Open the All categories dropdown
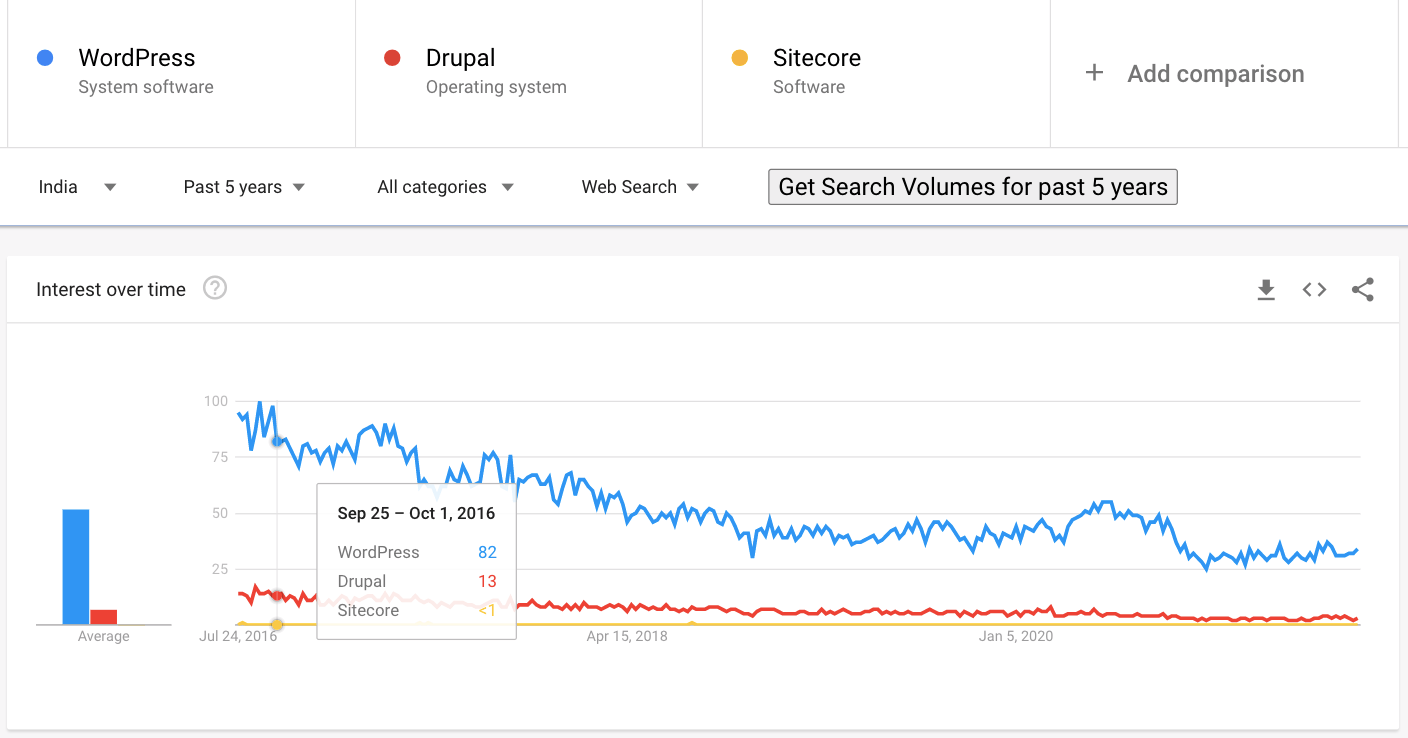Screen dimensions: 1408x738 445,187
